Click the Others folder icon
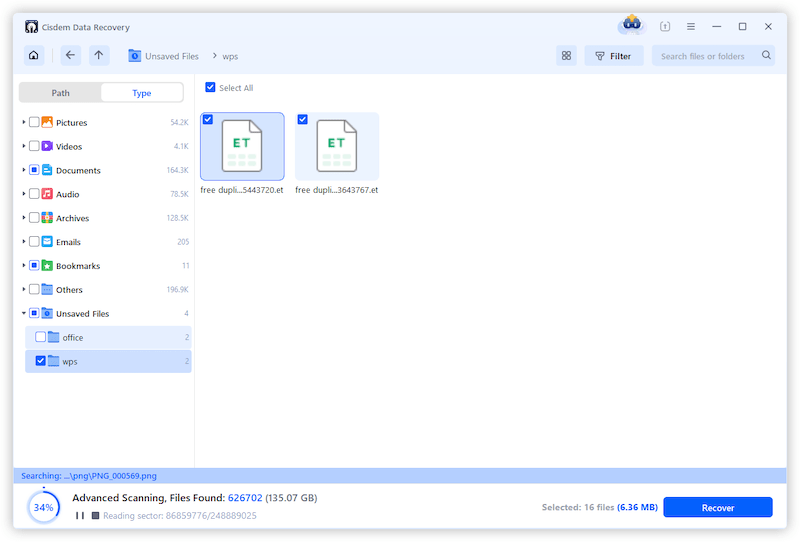The image size is (800, 542). (x=47, y=289)
